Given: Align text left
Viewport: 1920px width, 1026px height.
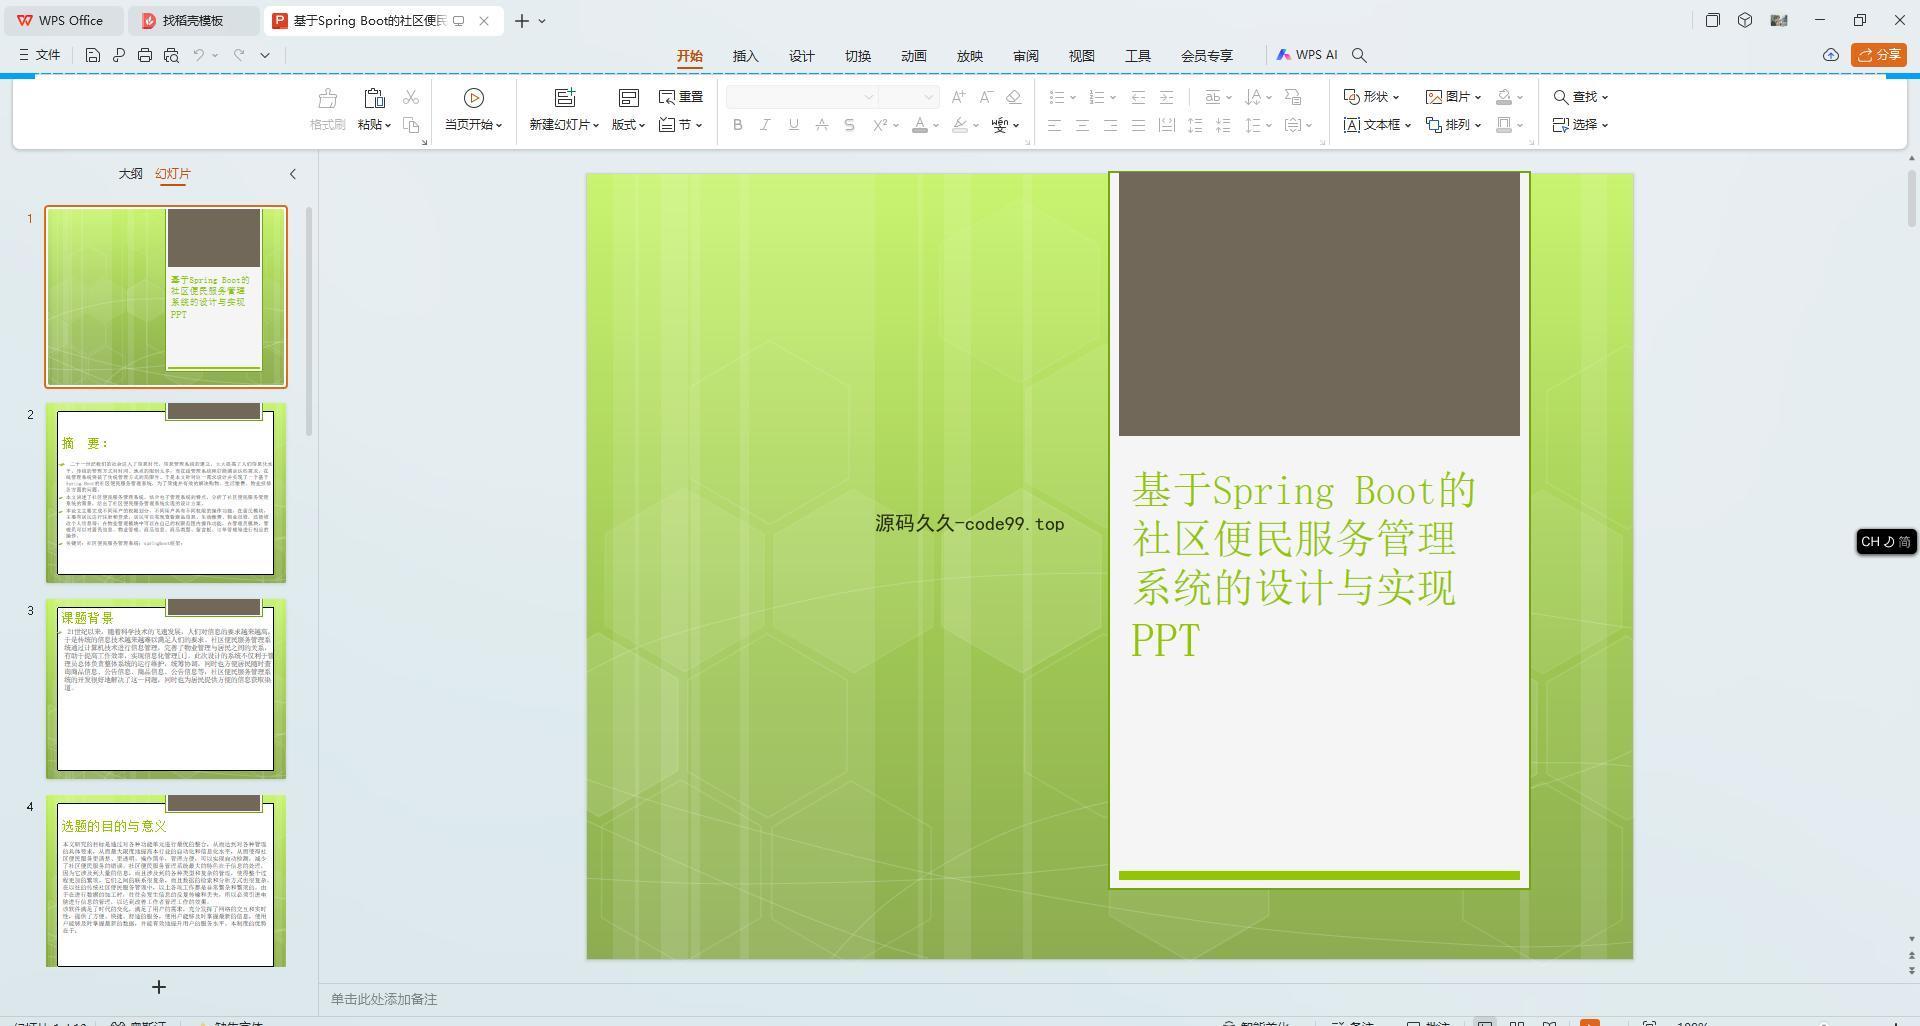Looking at the screenshot, I should [1054, 125].
